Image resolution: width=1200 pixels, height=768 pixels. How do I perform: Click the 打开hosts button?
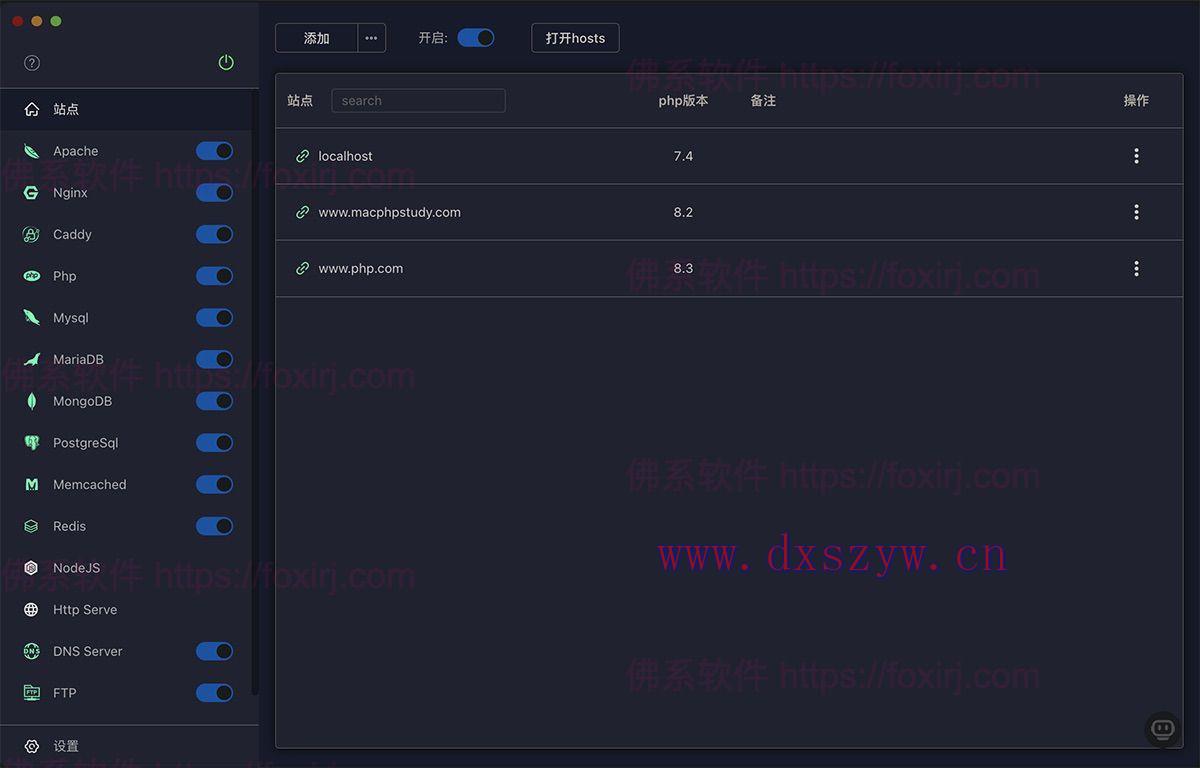(x=575, y=38)
